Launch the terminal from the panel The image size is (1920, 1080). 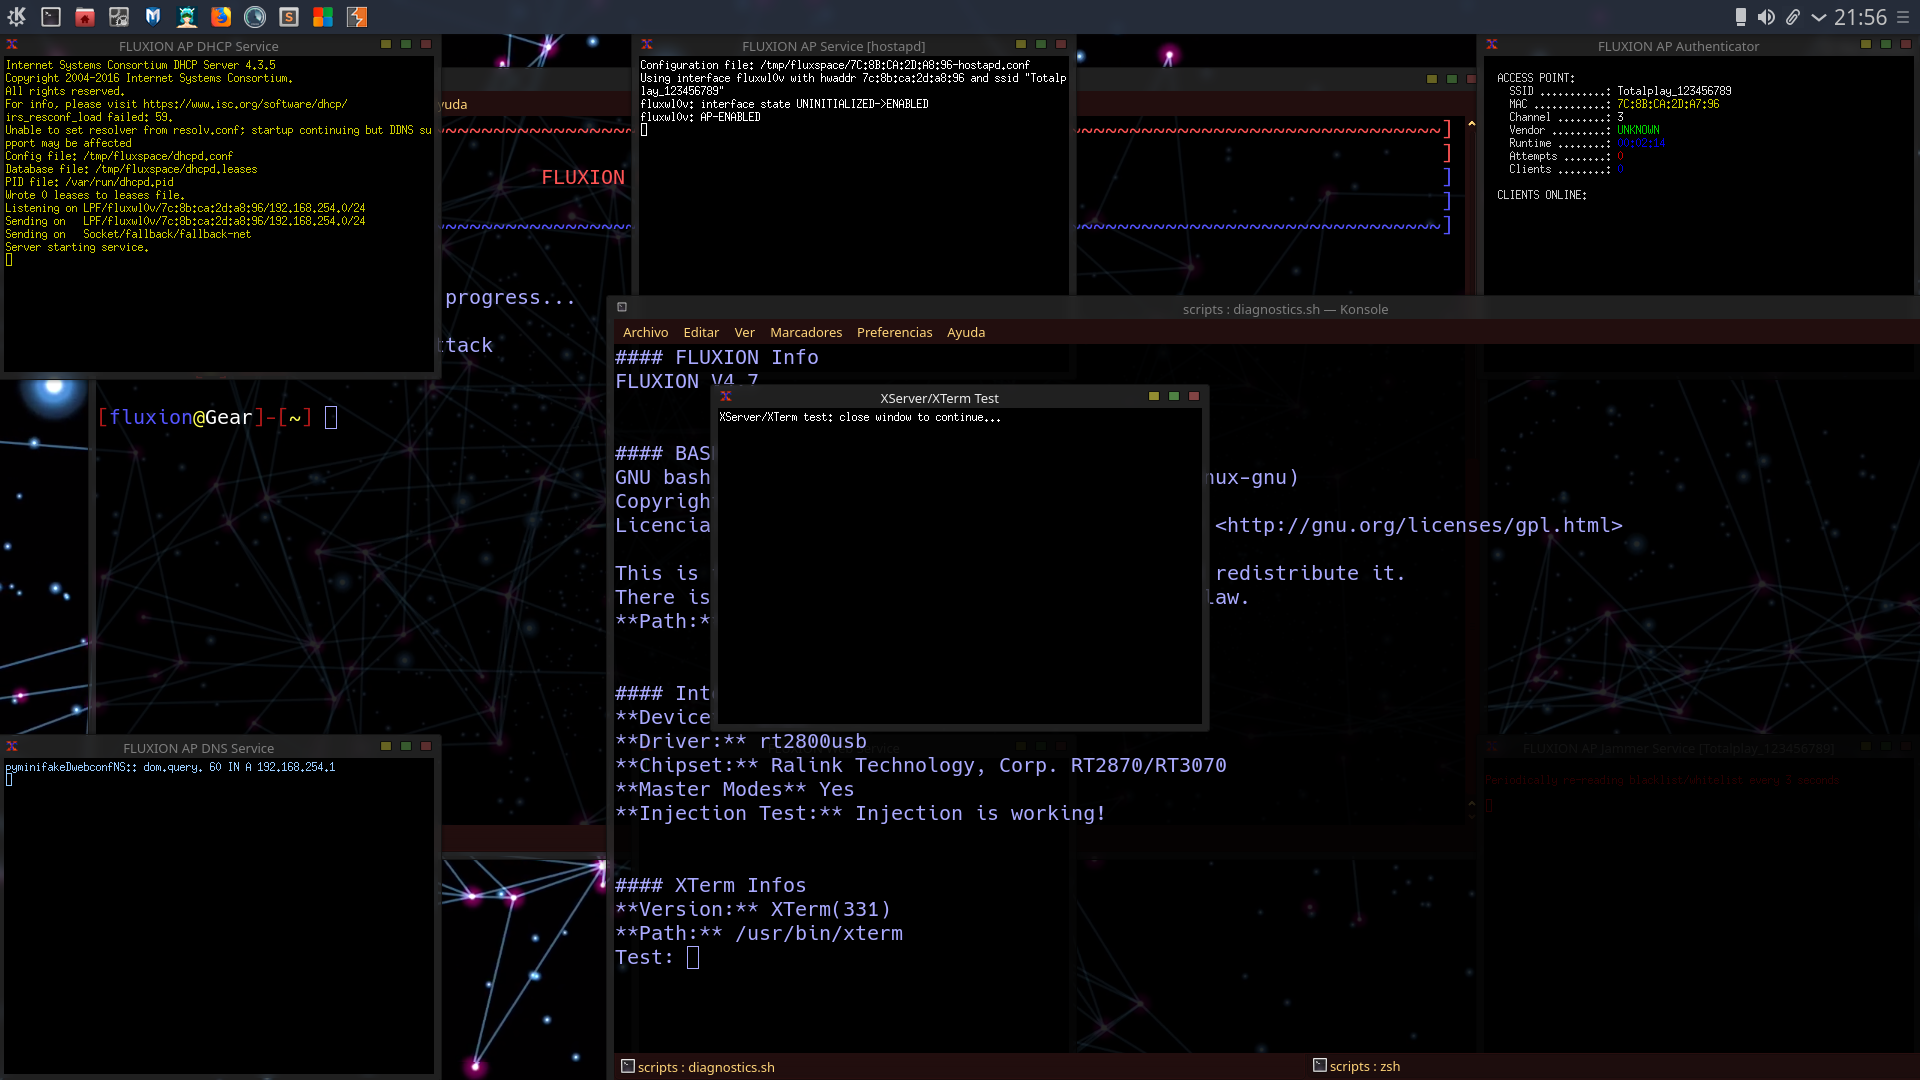51,16
